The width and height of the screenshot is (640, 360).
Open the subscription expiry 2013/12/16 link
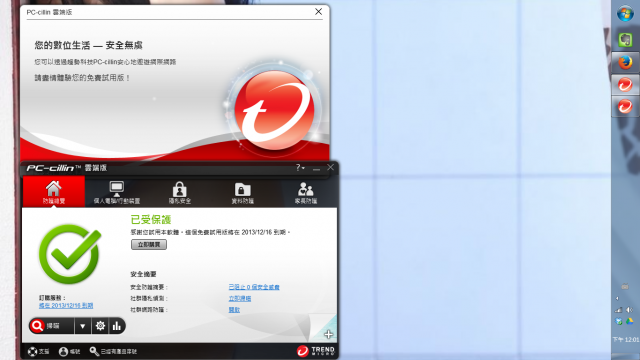coord(66,305)
